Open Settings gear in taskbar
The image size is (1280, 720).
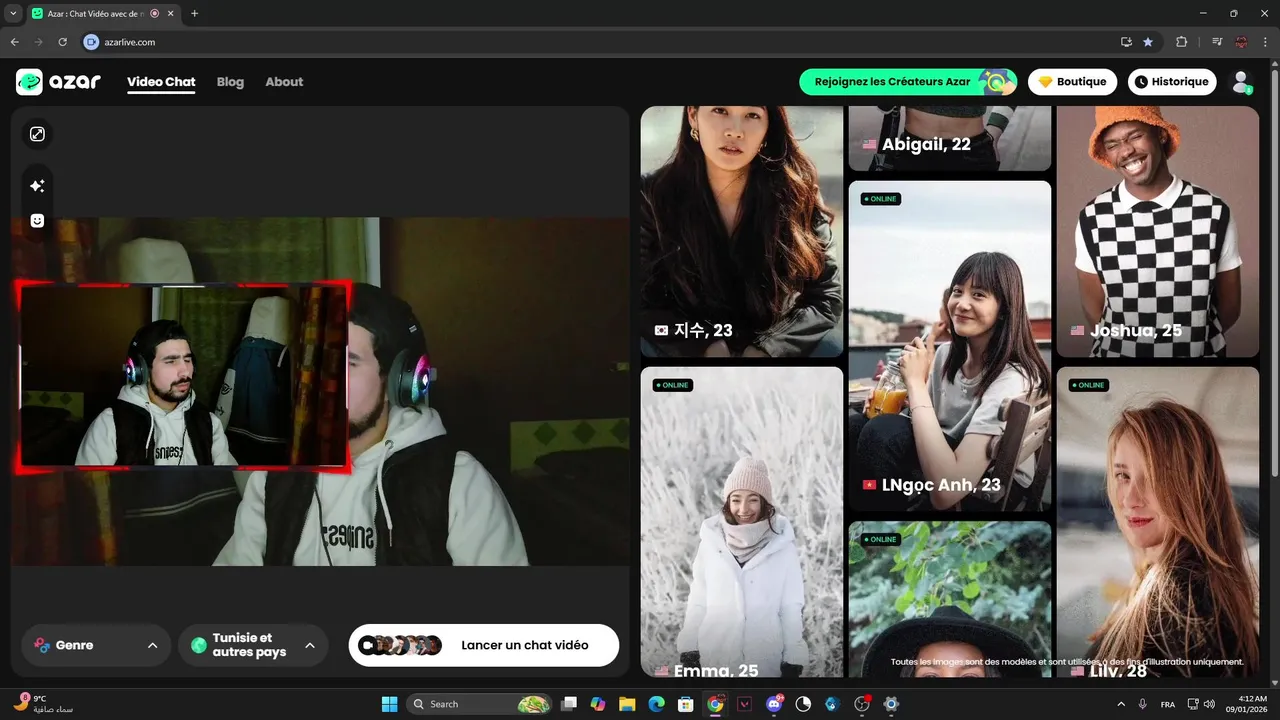[891, 704]
